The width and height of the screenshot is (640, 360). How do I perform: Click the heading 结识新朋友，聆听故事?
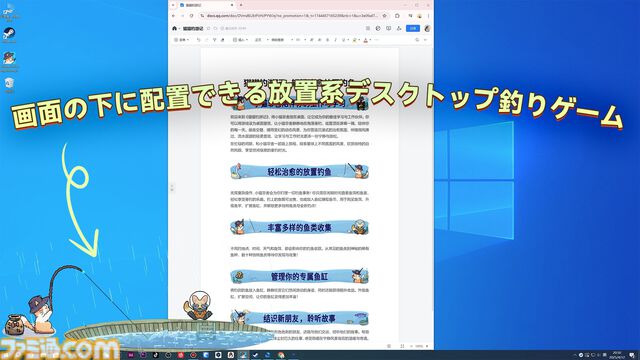point(299,318)
